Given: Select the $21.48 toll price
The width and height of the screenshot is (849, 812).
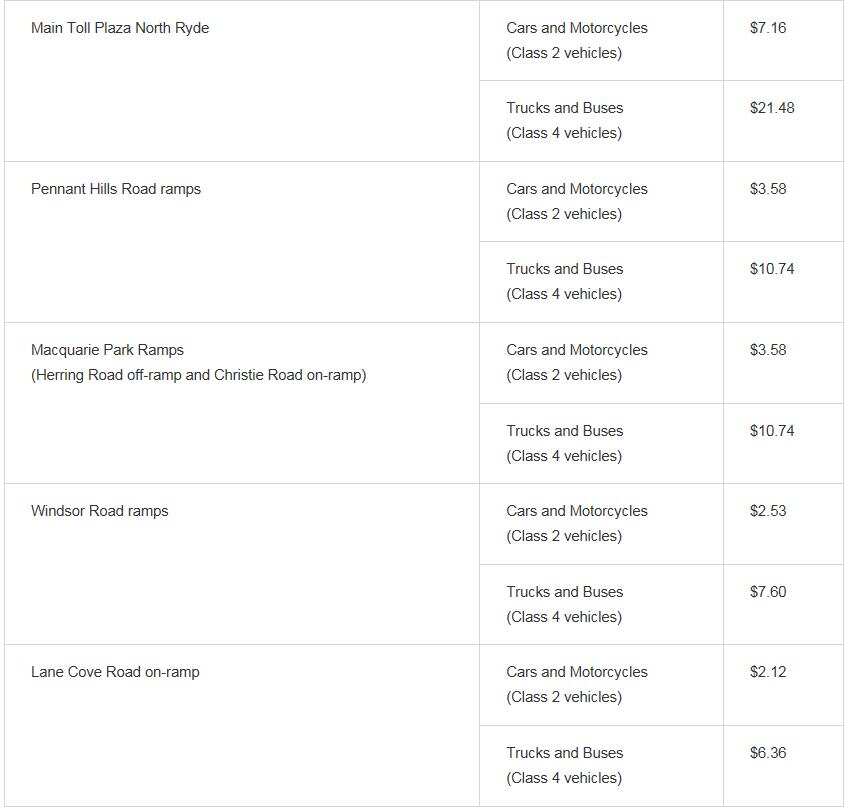Looking at the screenshot, I should [x=772, y=108].
